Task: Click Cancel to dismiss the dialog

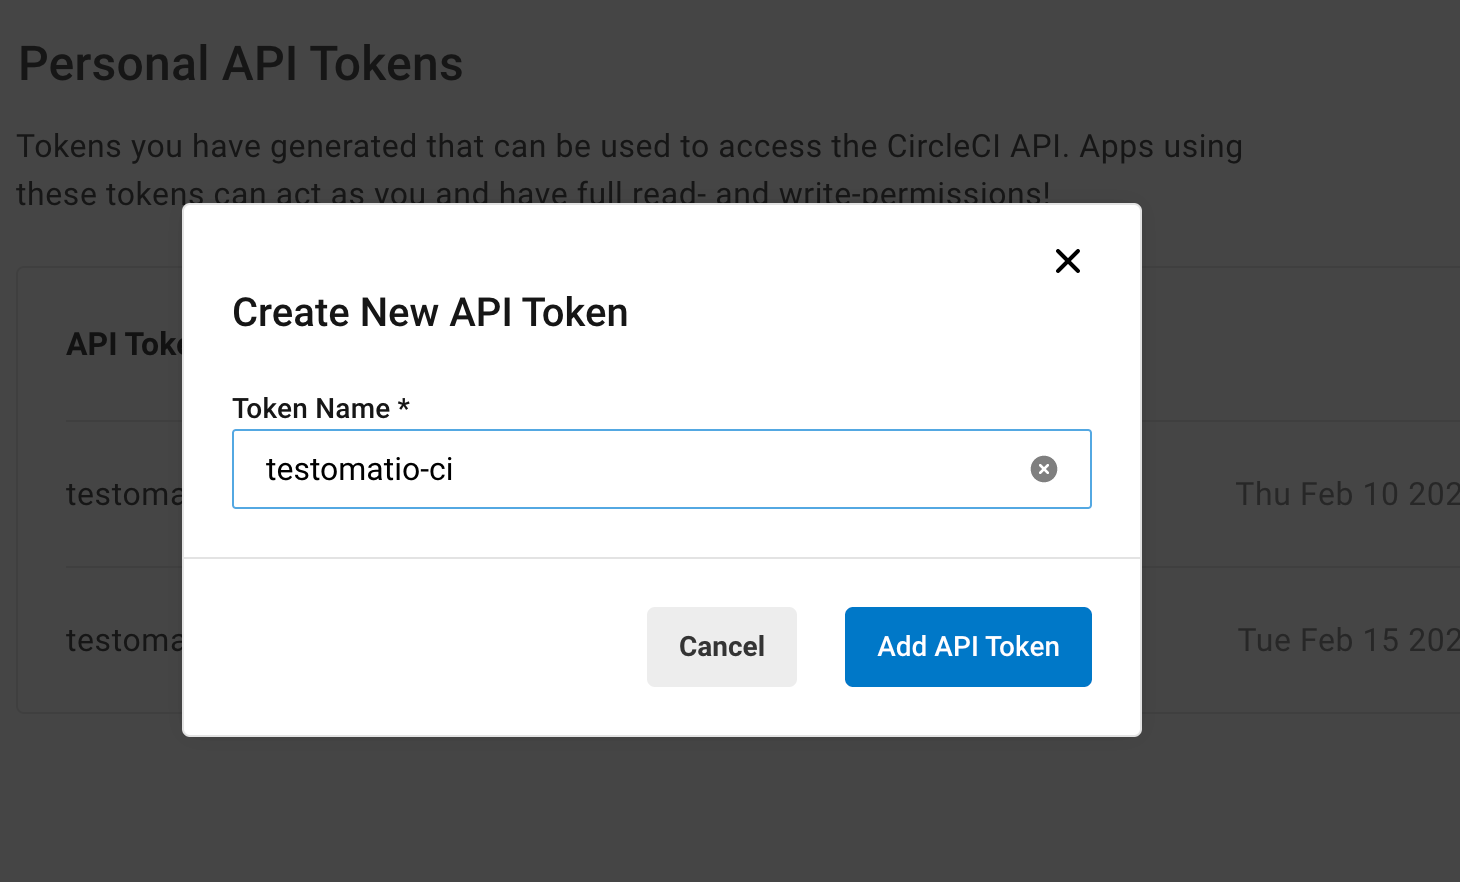Action: click(x=722, y=647)
